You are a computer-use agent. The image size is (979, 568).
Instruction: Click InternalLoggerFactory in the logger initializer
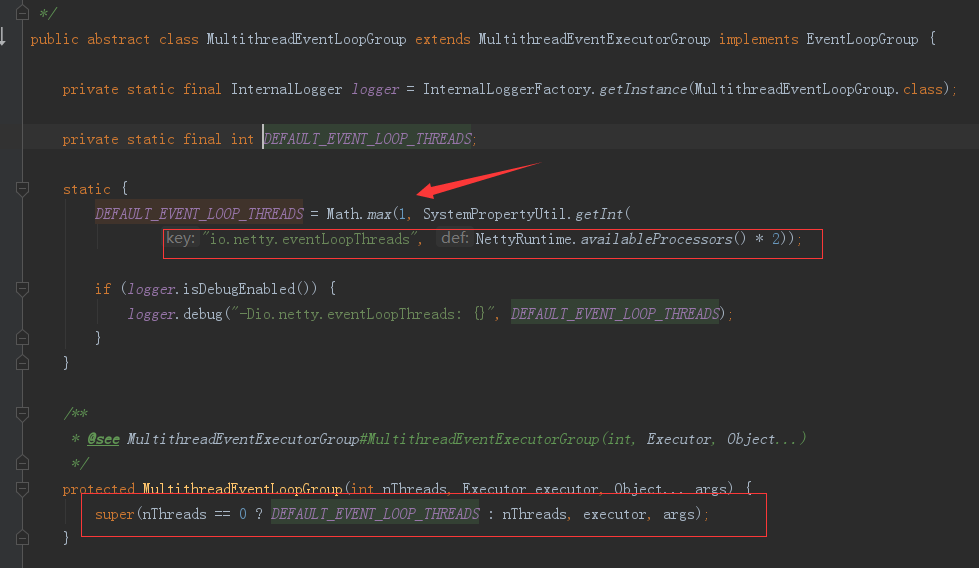coord(506,89)
